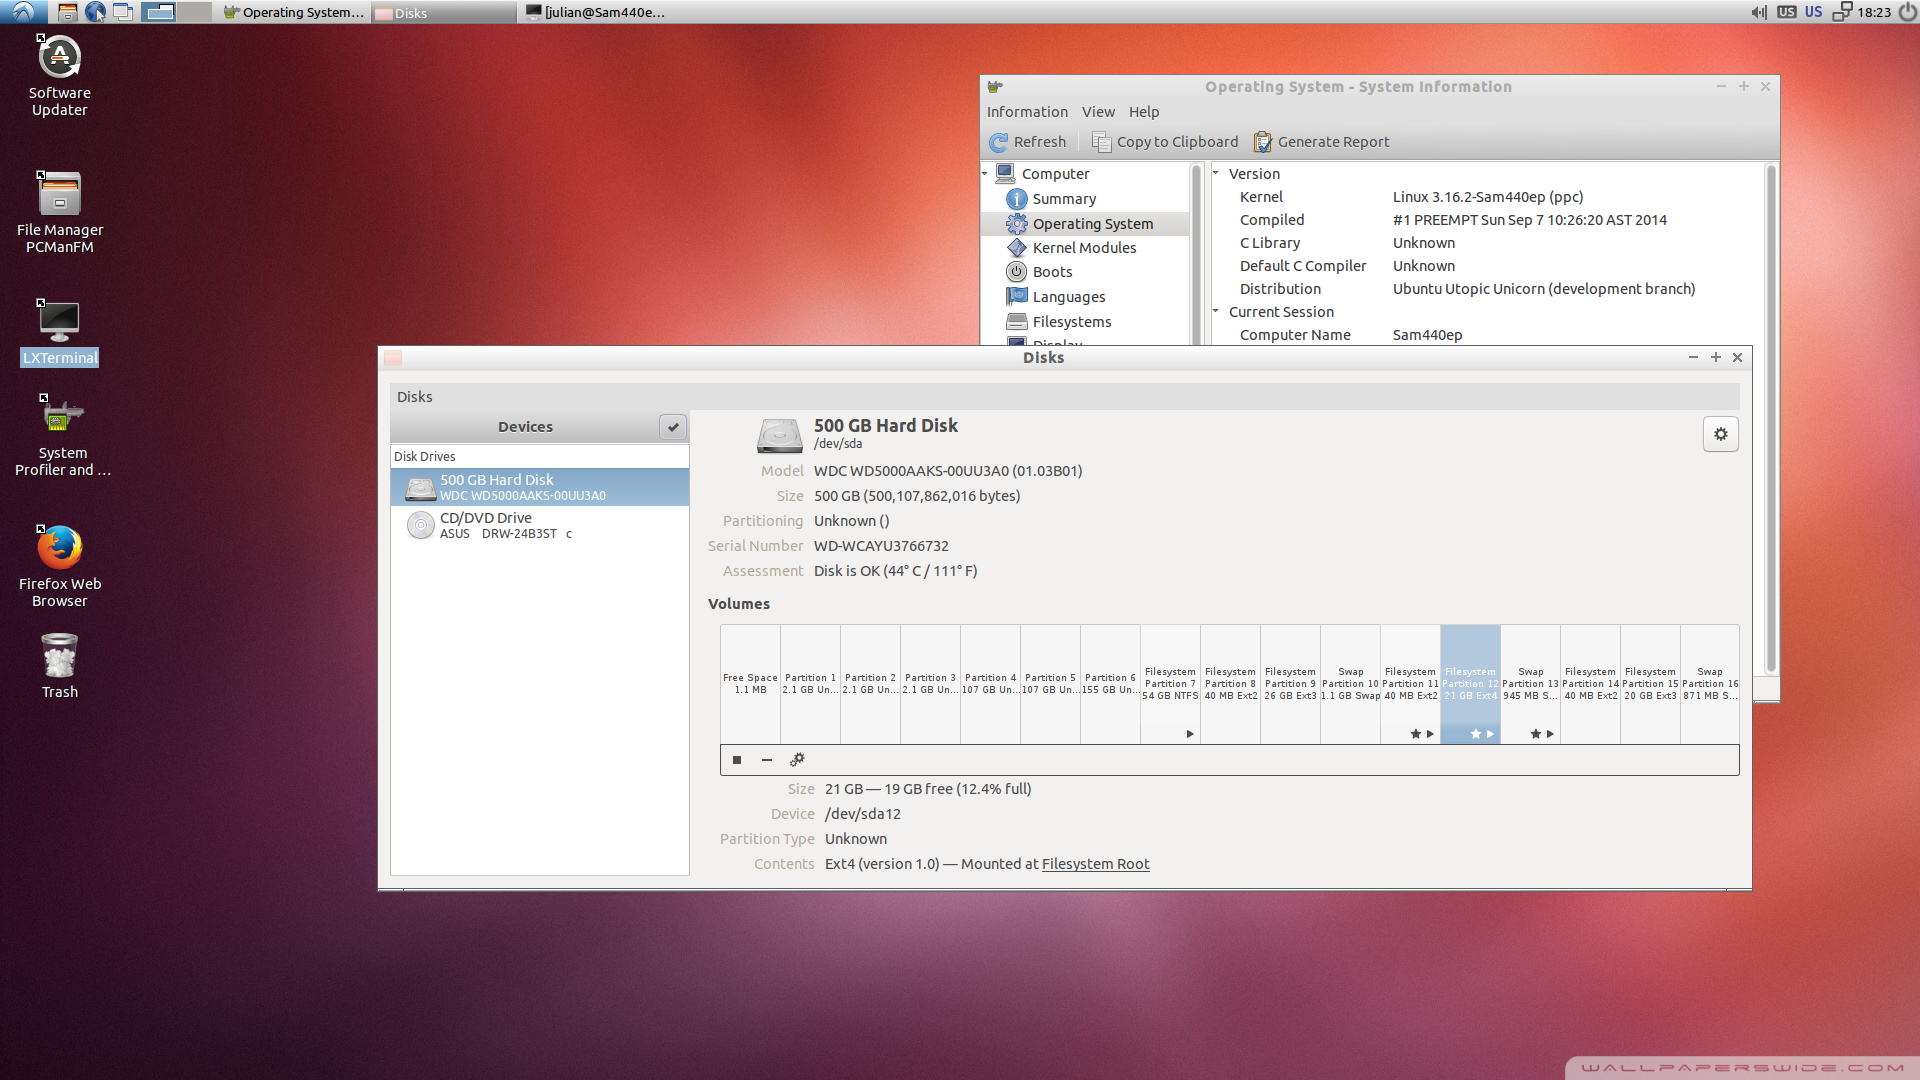Click the Refresh toolbar icon
The image size is (1920, 1080).
[998, 142]
